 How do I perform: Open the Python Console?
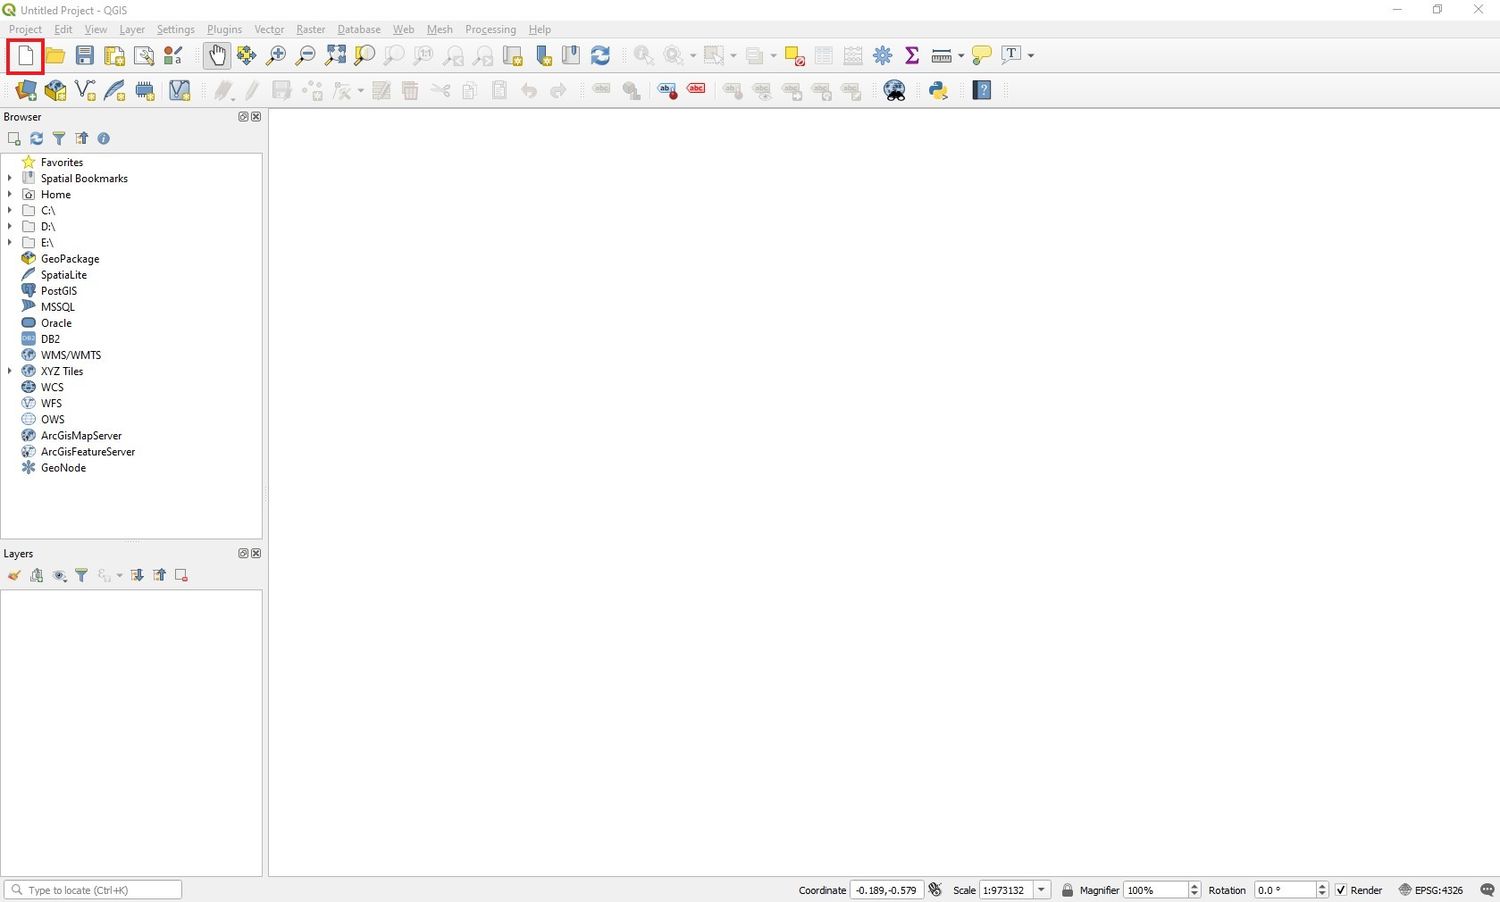[x=937, y=90]
